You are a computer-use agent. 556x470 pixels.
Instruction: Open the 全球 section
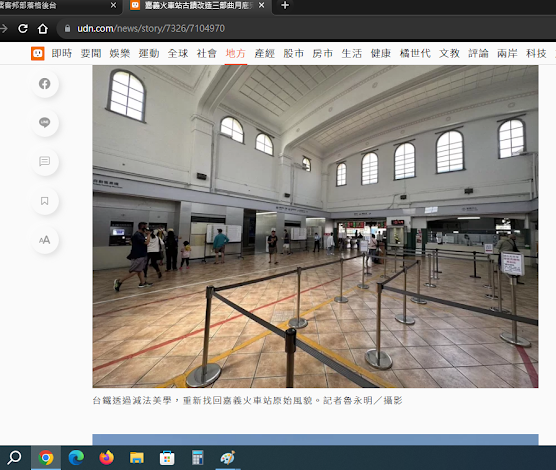[178, 54]
